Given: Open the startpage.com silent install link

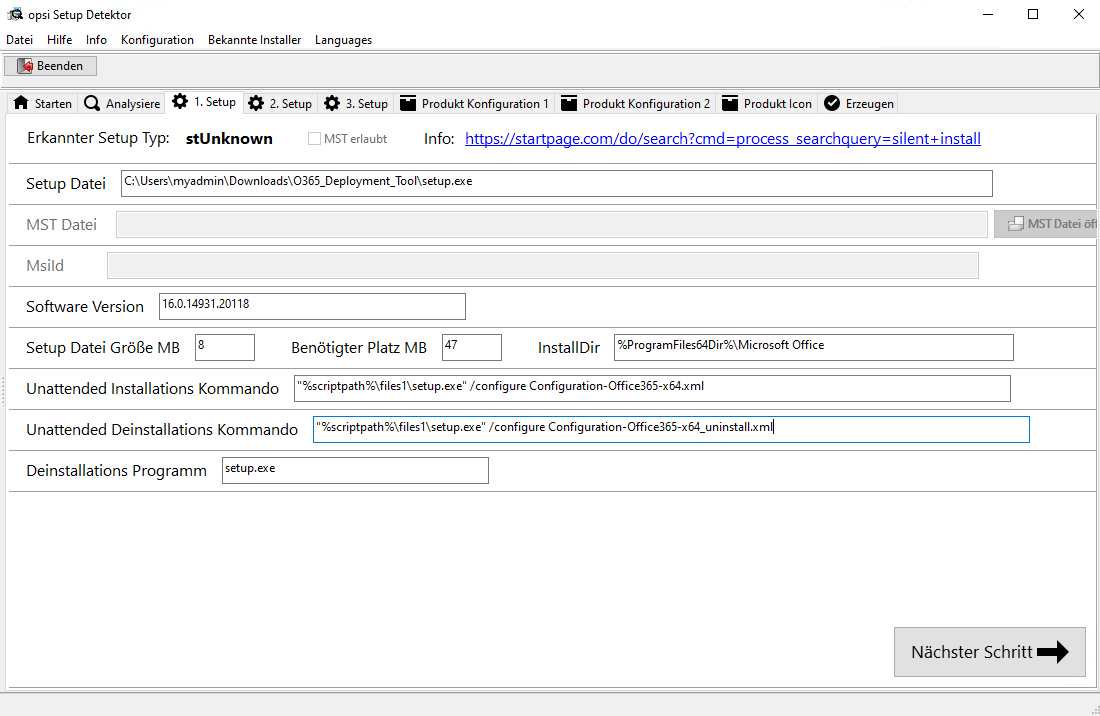Looking at the screenshot, I should coord(722,139).
